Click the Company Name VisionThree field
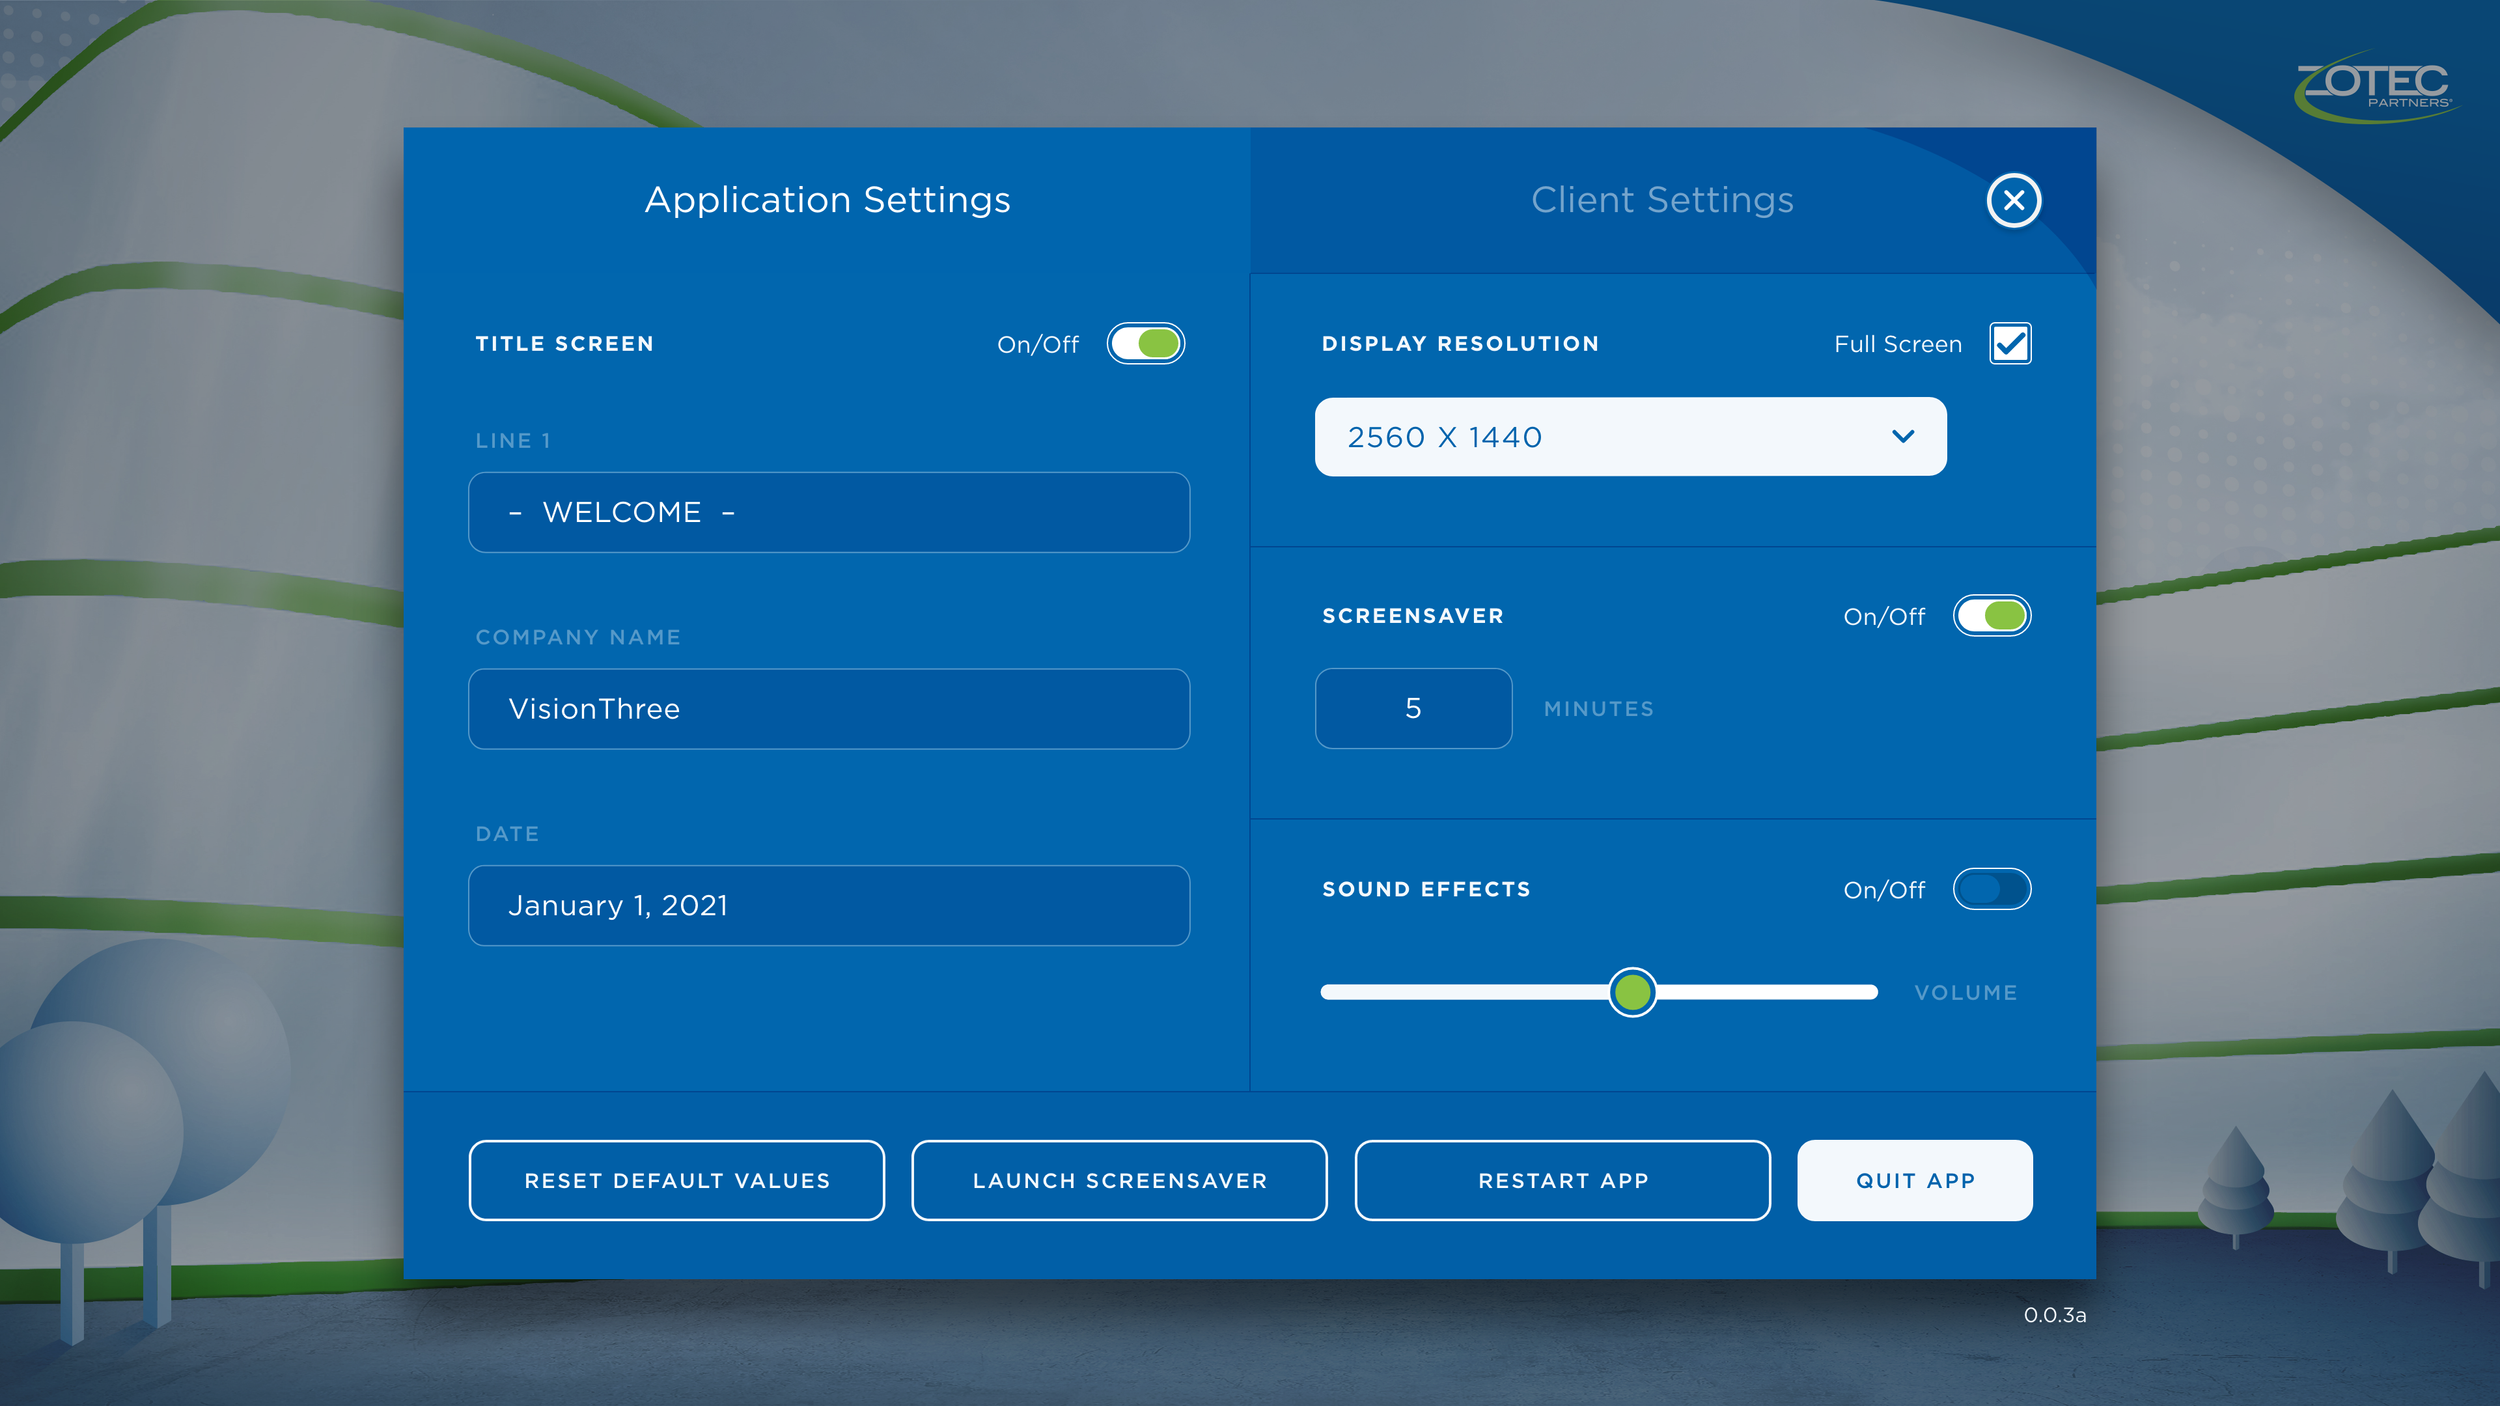 pyautogui.click(x=829, y=709)
